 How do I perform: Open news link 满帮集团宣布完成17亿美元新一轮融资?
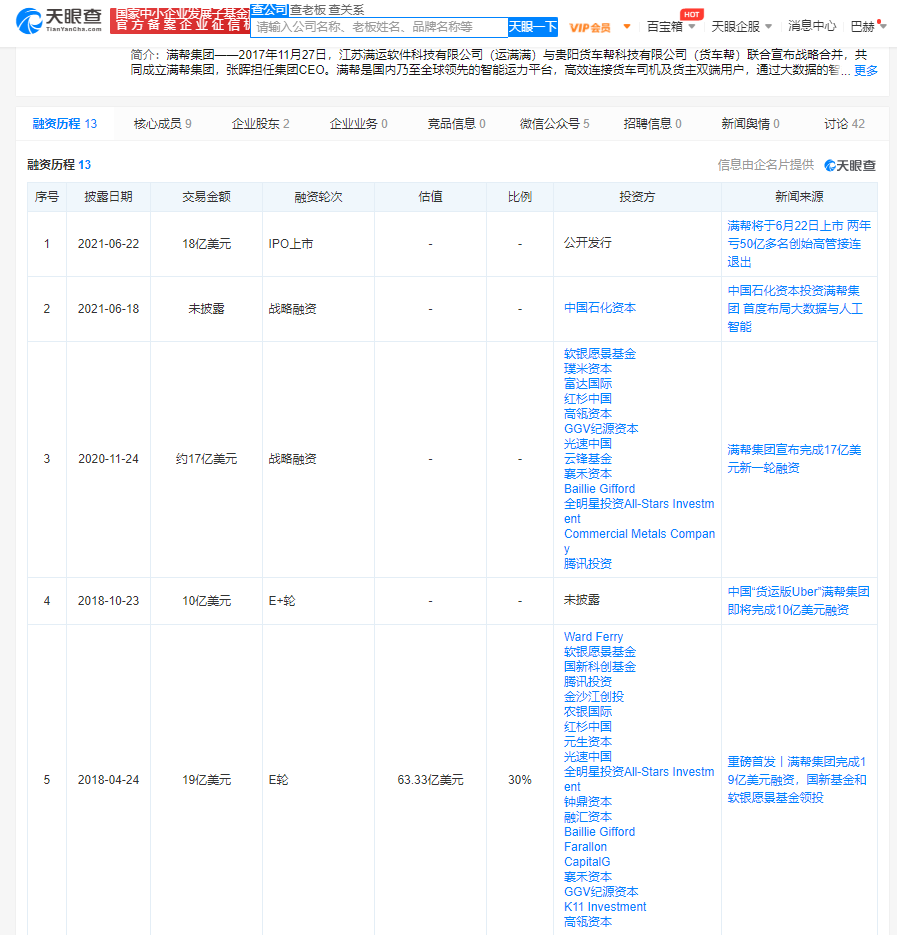(x=794, y=459)
